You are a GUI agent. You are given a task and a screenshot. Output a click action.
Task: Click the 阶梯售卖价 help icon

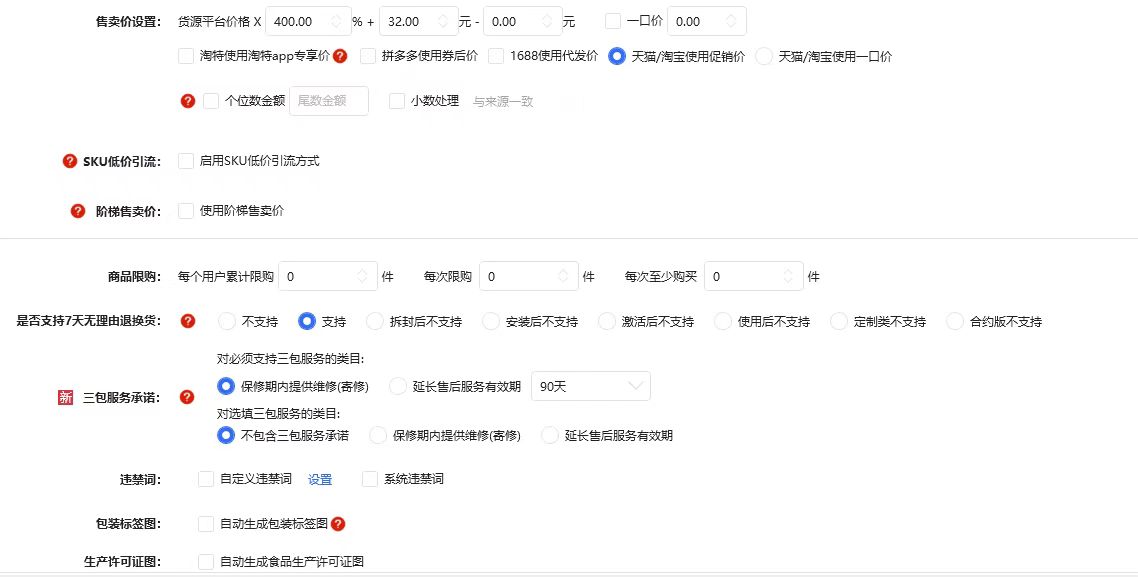tap(77, 210)
